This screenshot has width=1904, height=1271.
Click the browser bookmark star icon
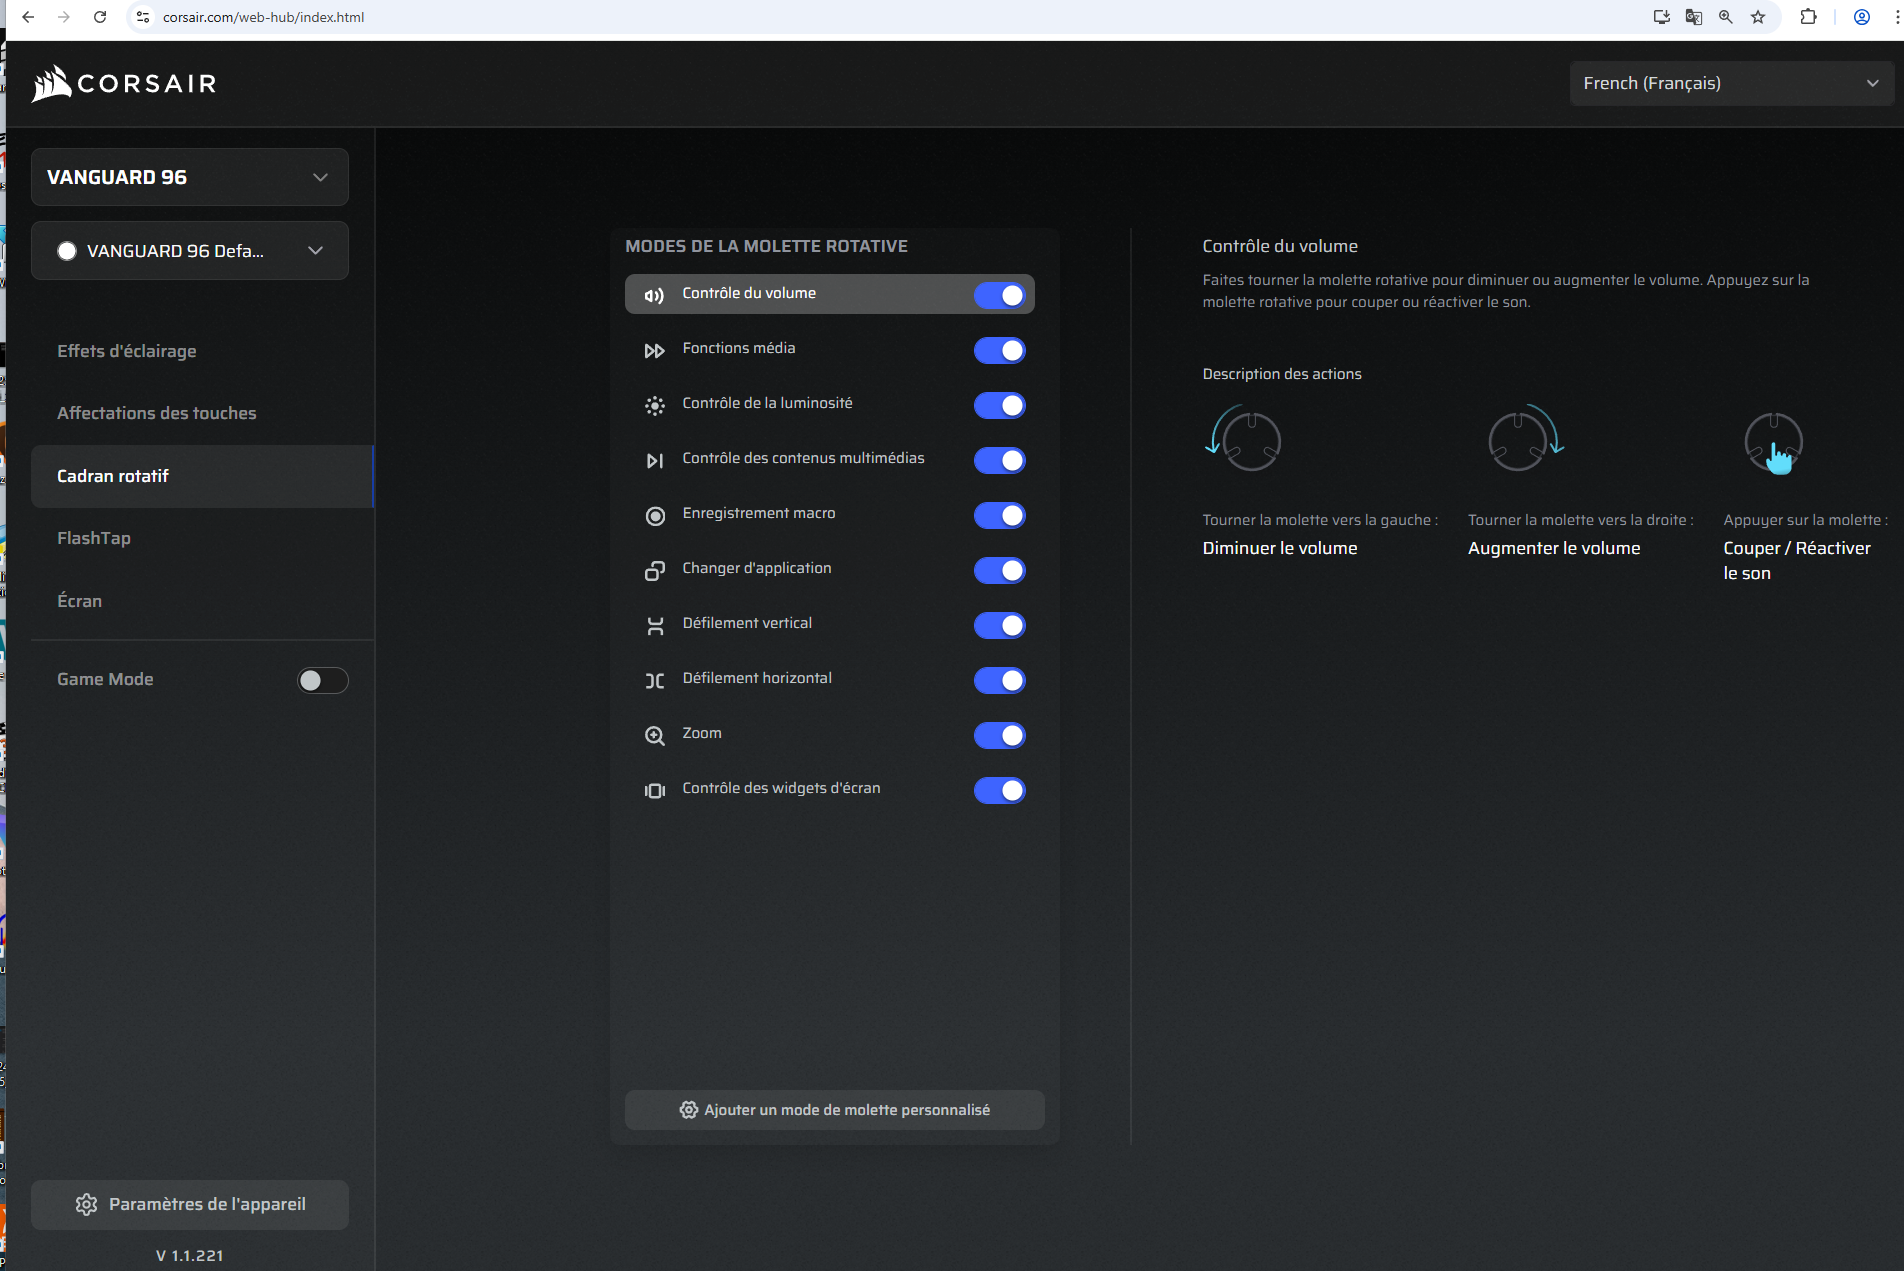(1757, 17)
